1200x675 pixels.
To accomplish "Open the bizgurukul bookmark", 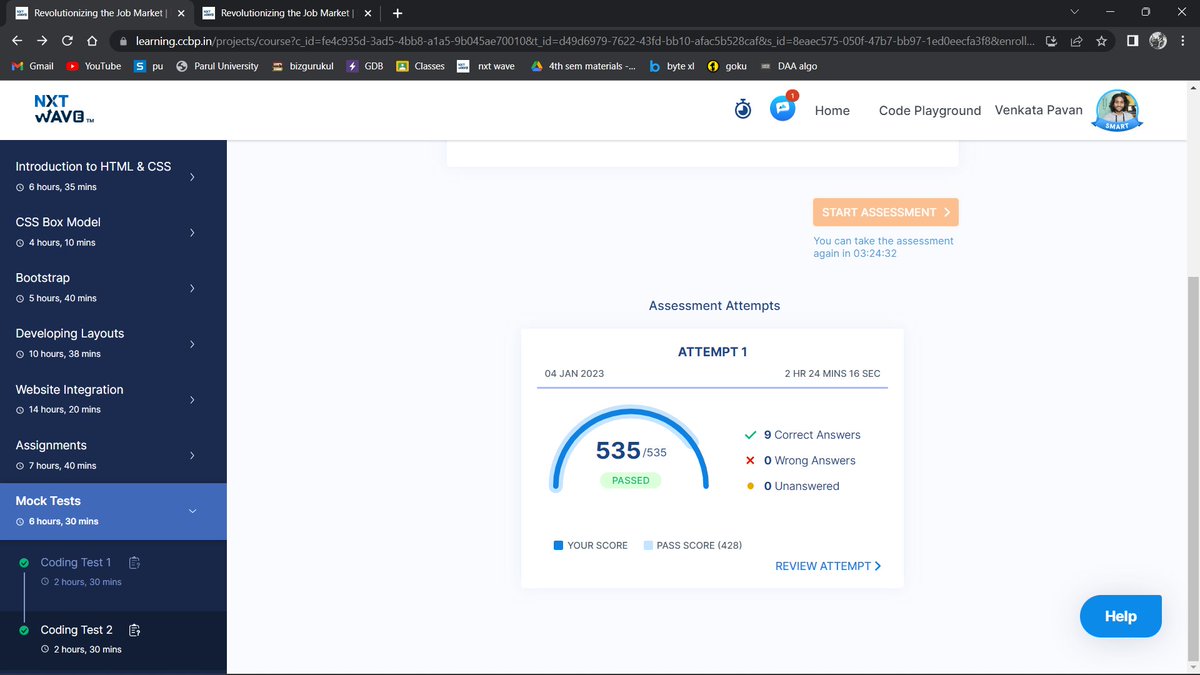I will point(304,66).
